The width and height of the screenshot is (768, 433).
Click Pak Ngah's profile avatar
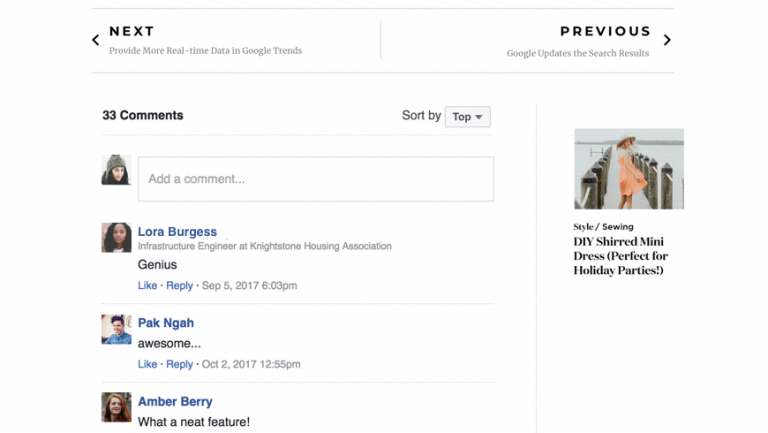coord(116,330)
